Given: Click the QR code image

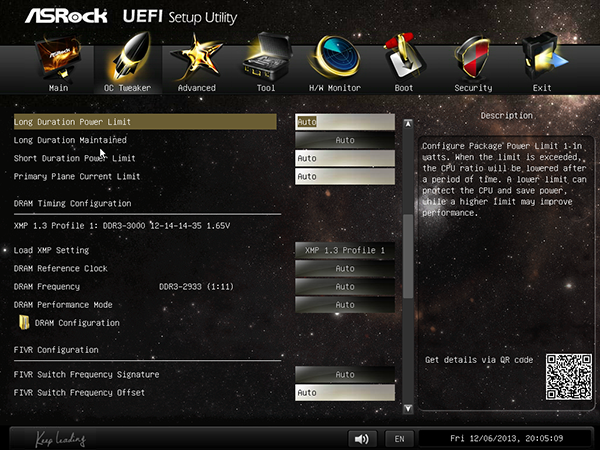Looking at the screenshot, I should point(569,377).
